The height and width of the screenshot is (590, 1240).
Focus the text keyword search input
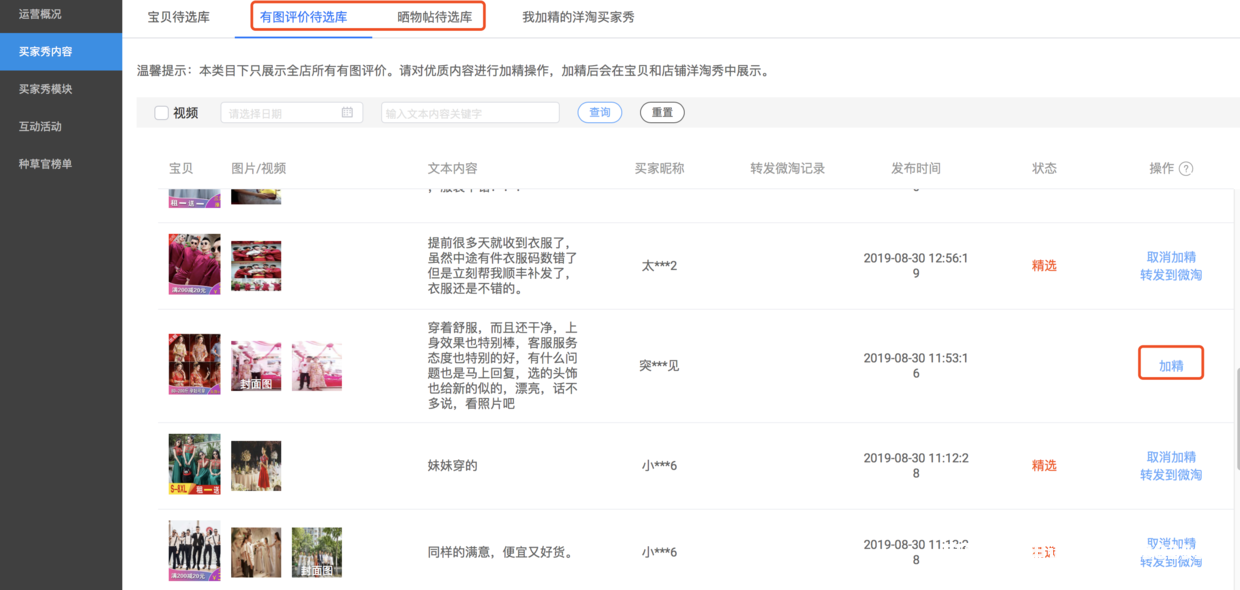[470, 113]
